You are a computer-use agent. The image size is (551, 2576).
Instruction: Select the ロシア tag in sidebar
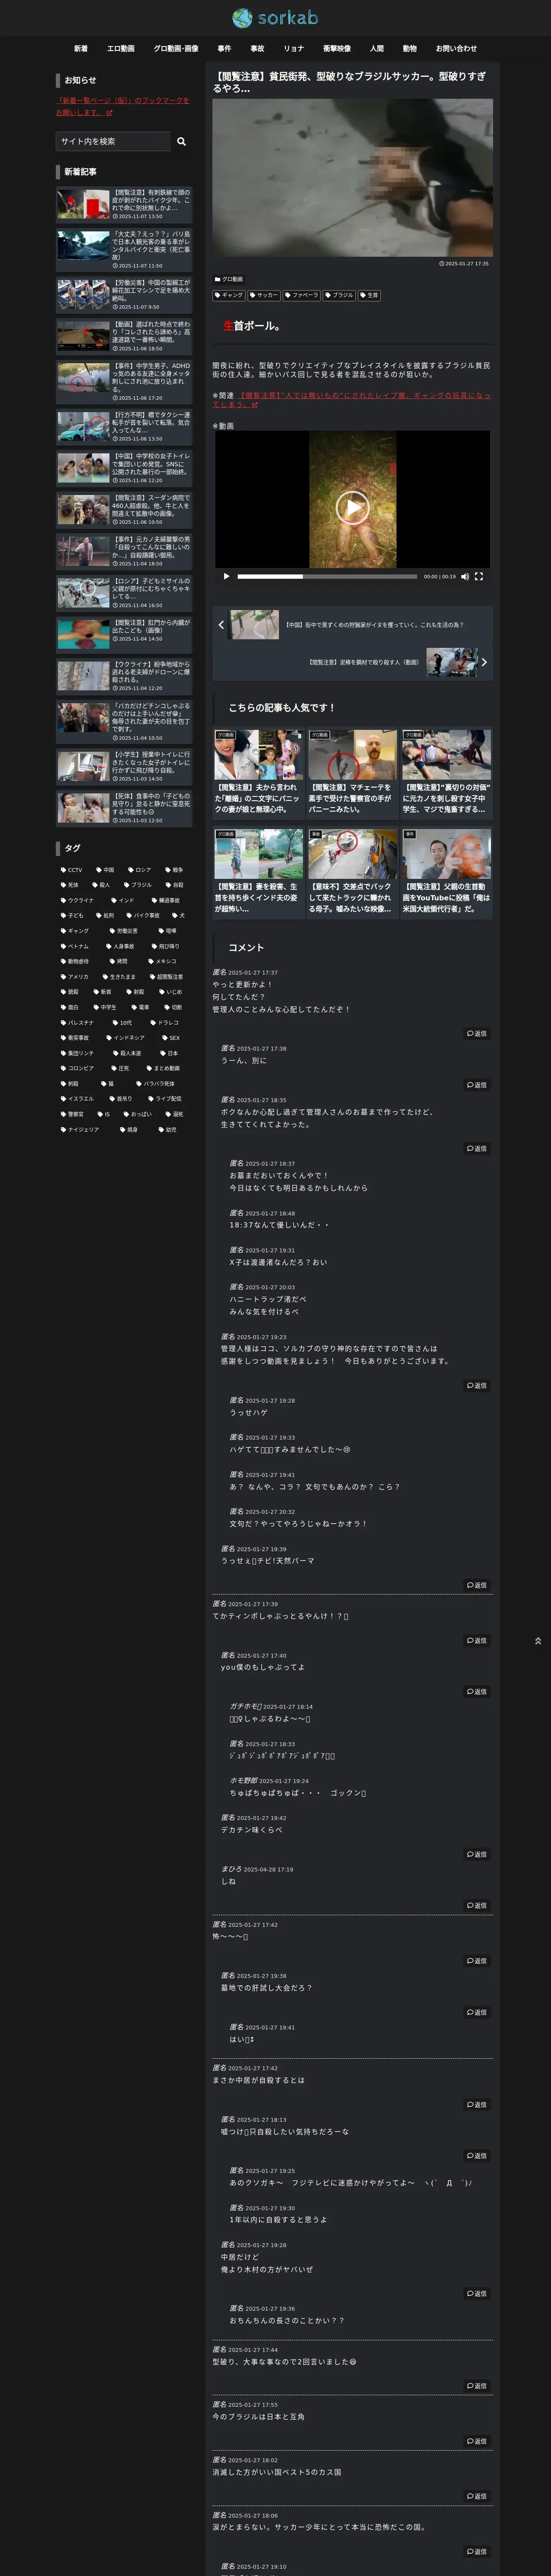pos(139,870)
